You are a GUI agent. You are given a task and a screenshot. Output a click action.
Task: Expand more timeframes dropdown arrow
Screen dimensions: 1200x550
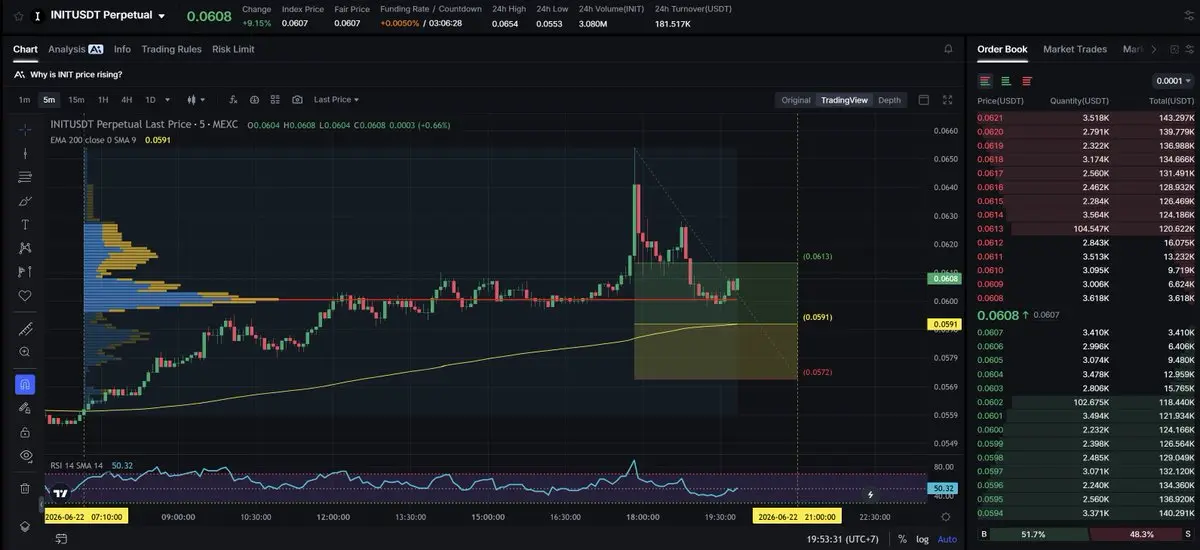pos(167,100)
